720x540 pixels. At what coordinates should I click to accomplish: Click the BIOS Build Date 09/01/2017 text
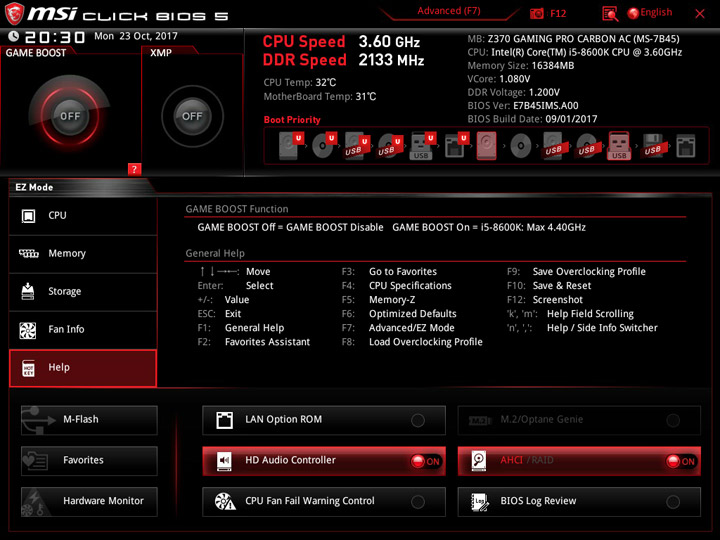pyautogui.click(x=532, y=119)
